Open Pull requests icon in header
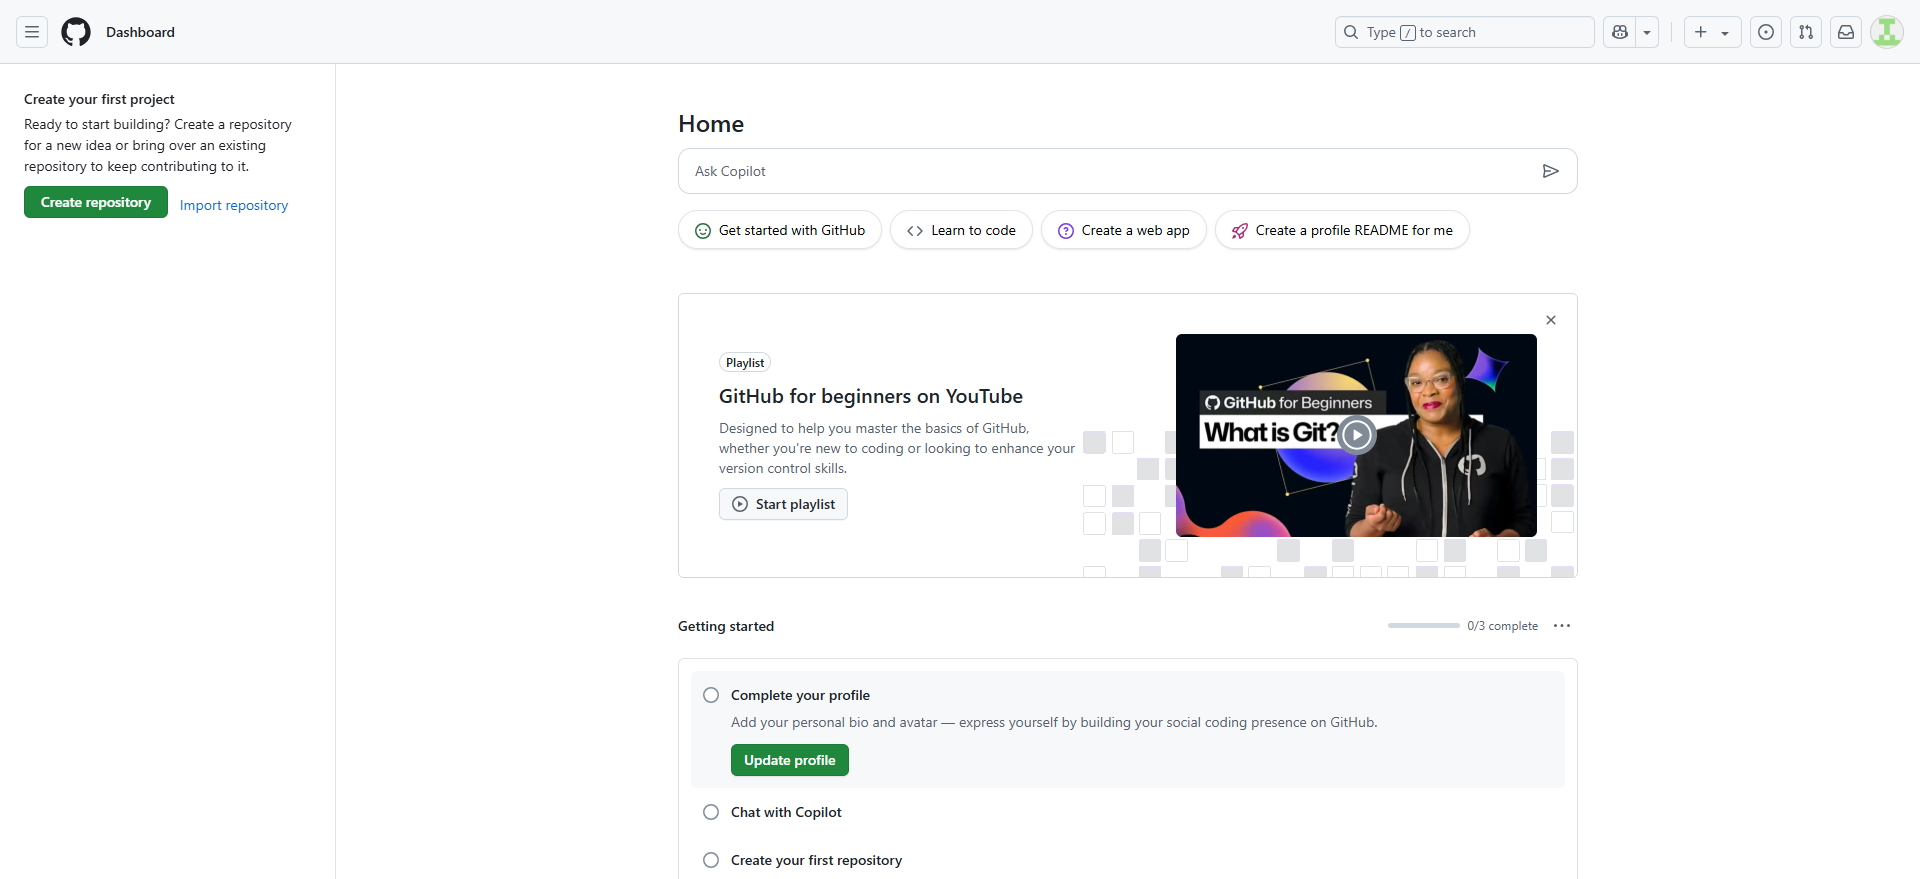1920x879 pixels. coord(1806,32)
